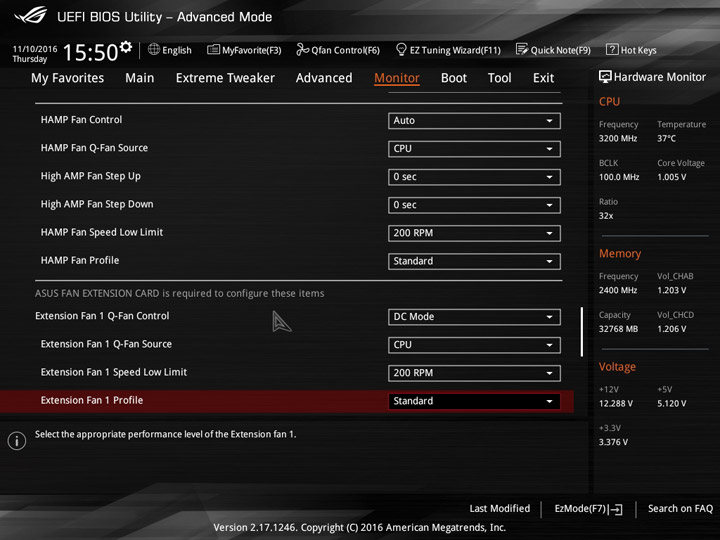720x540 pixels.
Task: Open Extreme Tweaker tab
Action: [225, 78]
